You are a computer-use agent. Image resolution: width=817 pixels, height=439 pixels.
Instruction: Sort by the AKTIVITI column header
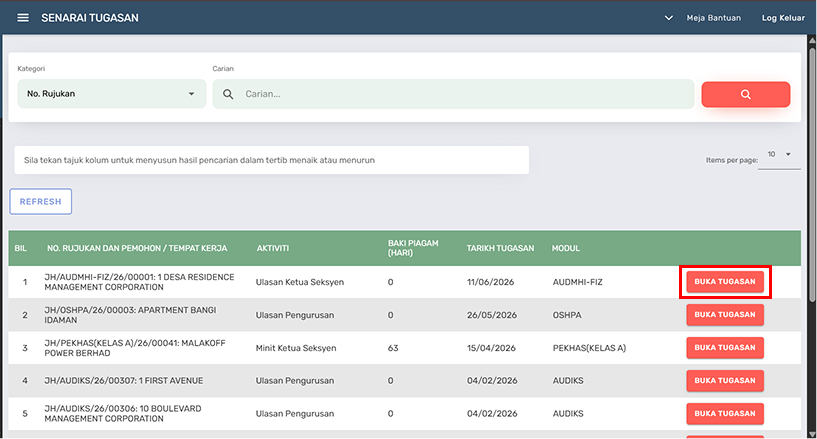tap(273, 248)
